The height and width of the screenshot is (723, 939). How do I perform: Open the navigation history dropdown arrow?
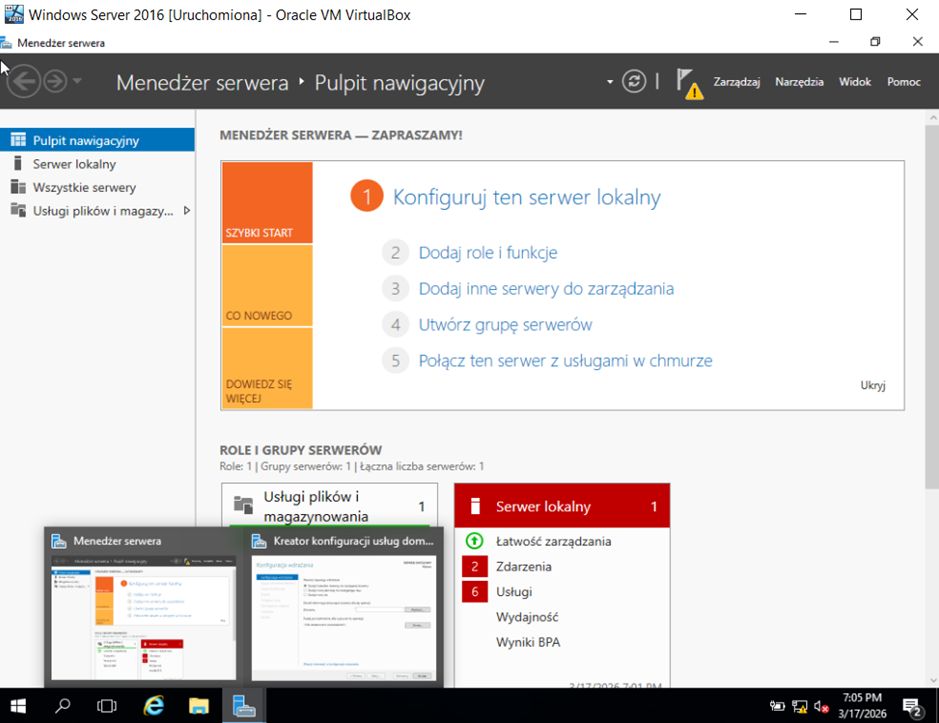(x=78, y=82)
